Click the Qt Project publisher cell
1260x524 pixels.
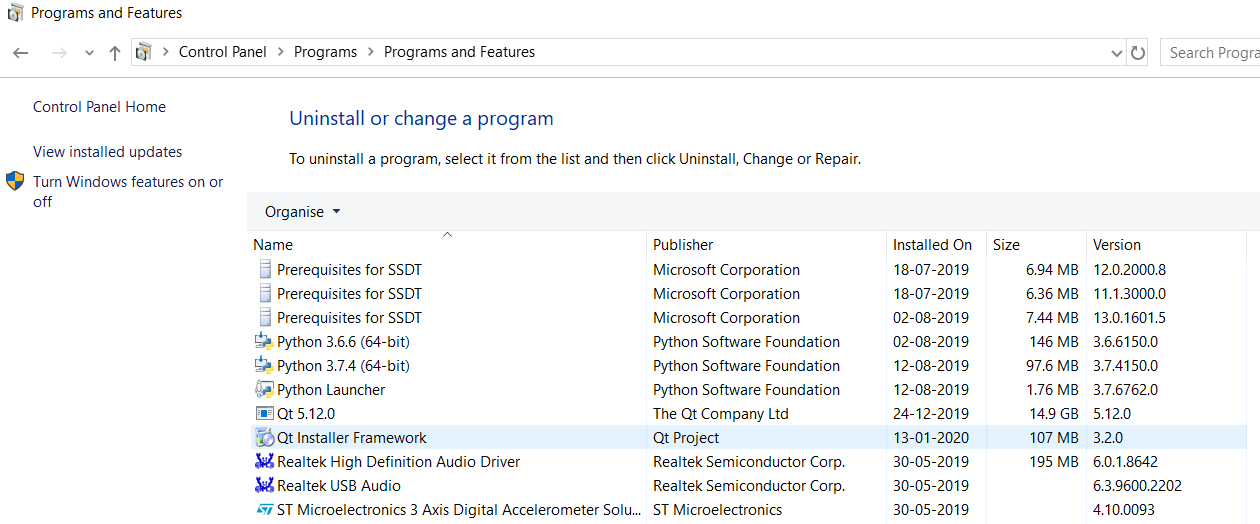click(686, 438)
